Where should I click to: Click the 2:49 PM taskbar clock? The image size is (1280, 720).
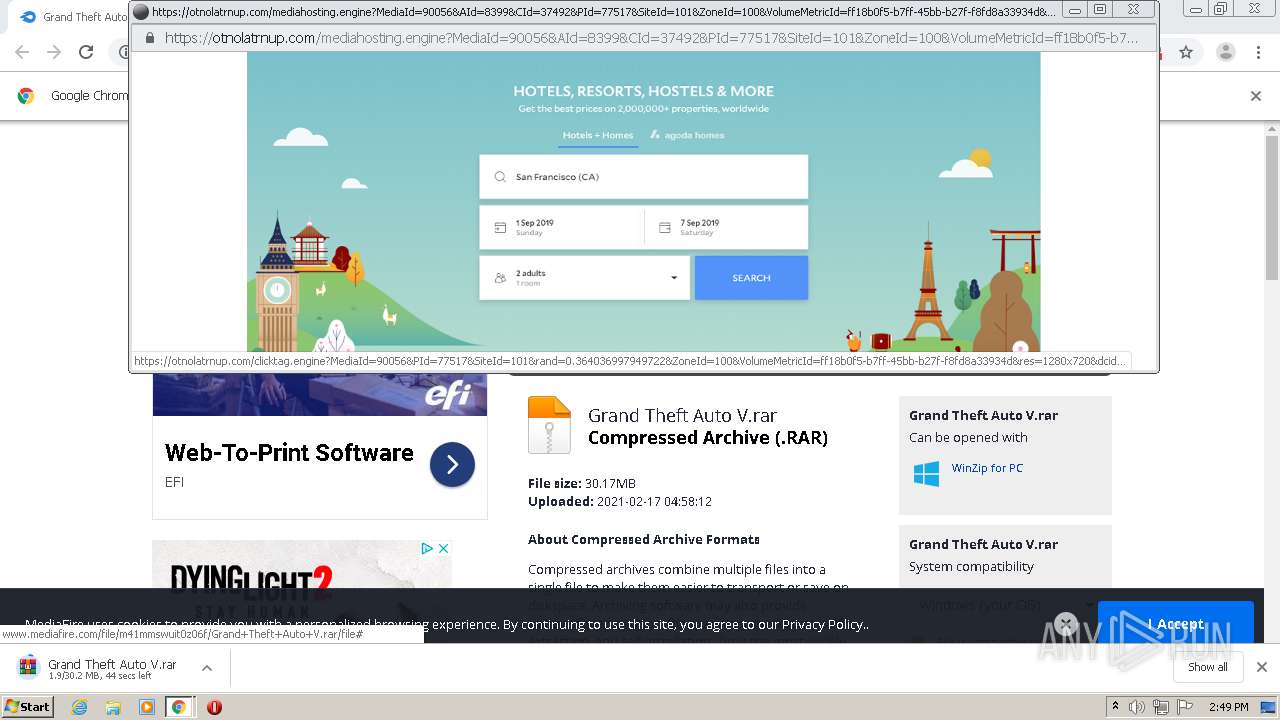(x=1228, y=707)
